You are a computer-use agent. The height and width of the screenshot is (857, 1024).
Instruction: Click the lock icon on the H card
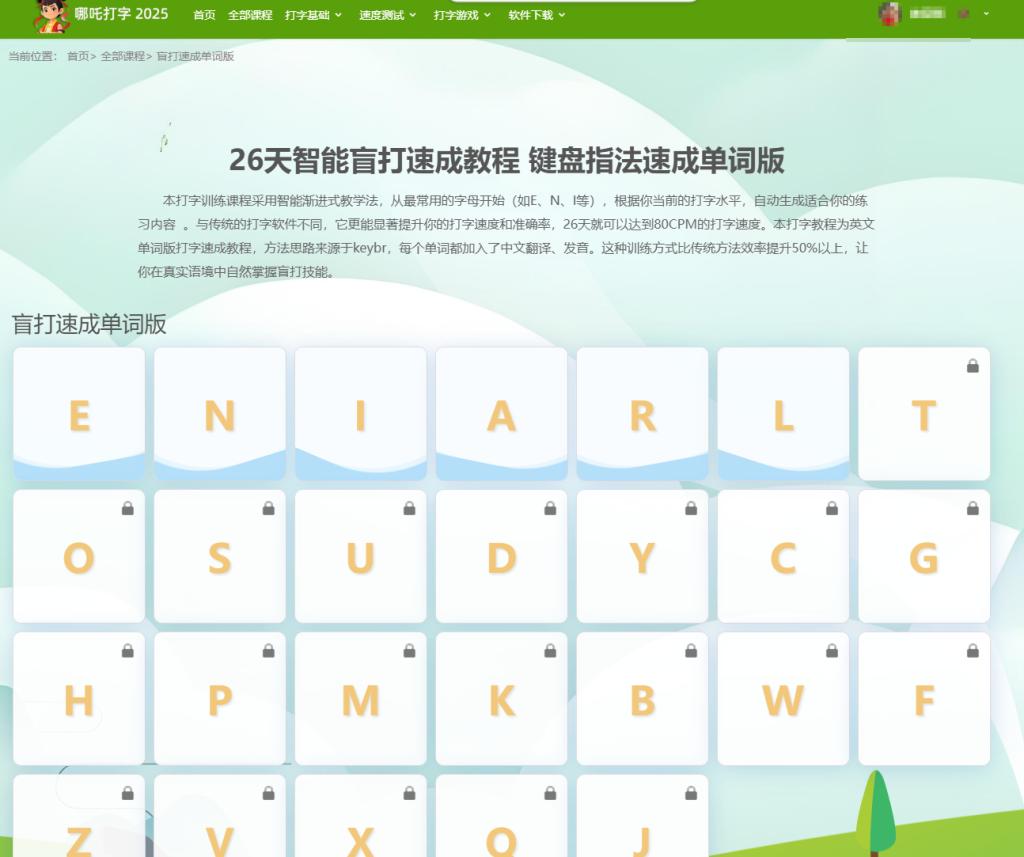click(x=127, y=651)
